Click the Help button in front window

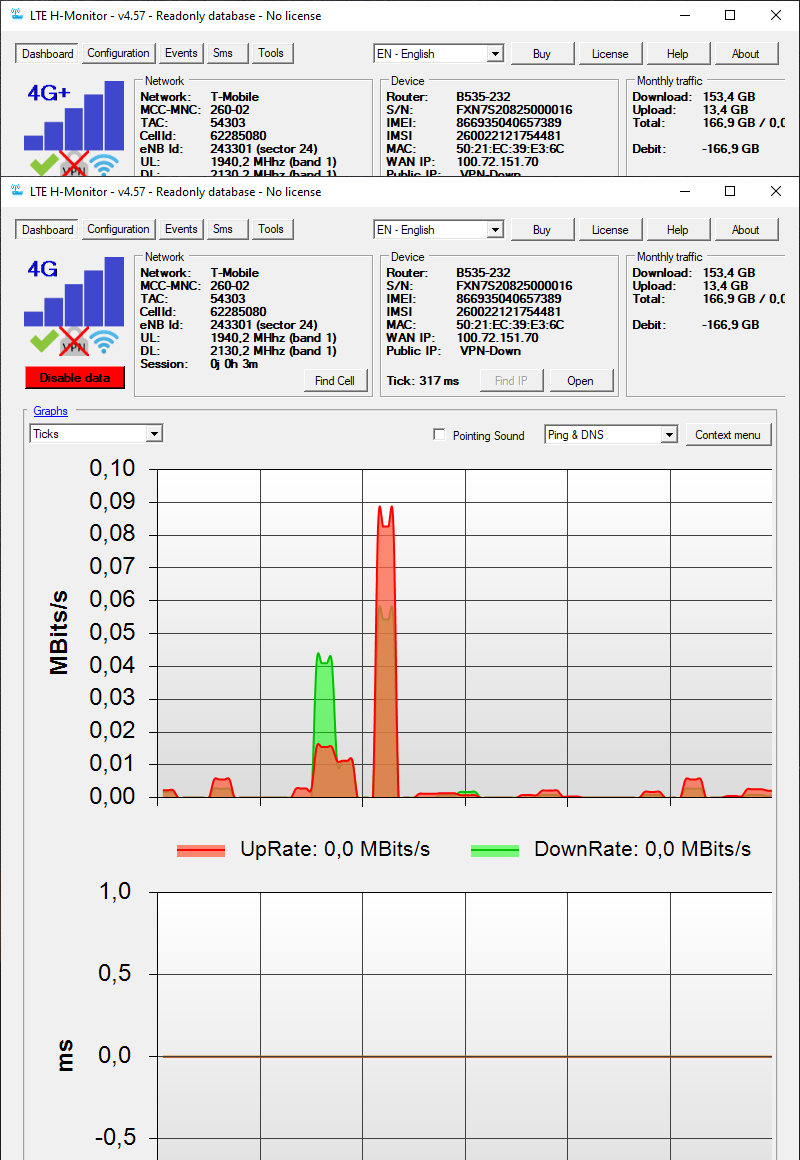pos(678,229)
